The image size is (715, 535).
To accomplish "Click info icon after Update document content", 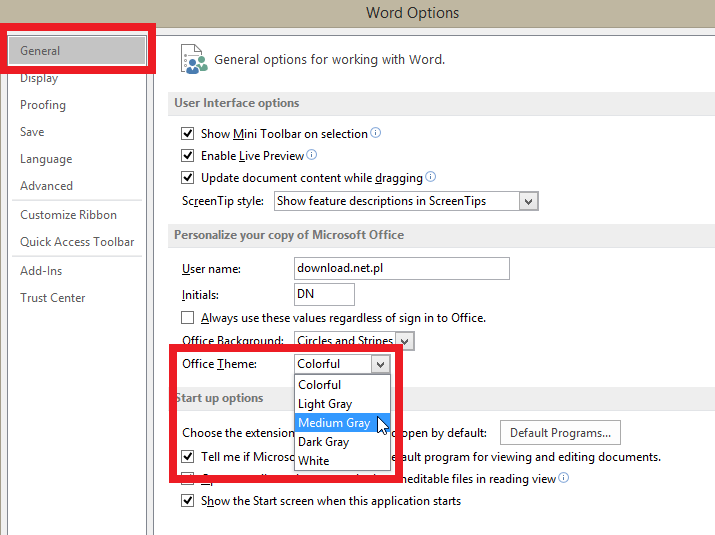I will click(x=430, y=177).
